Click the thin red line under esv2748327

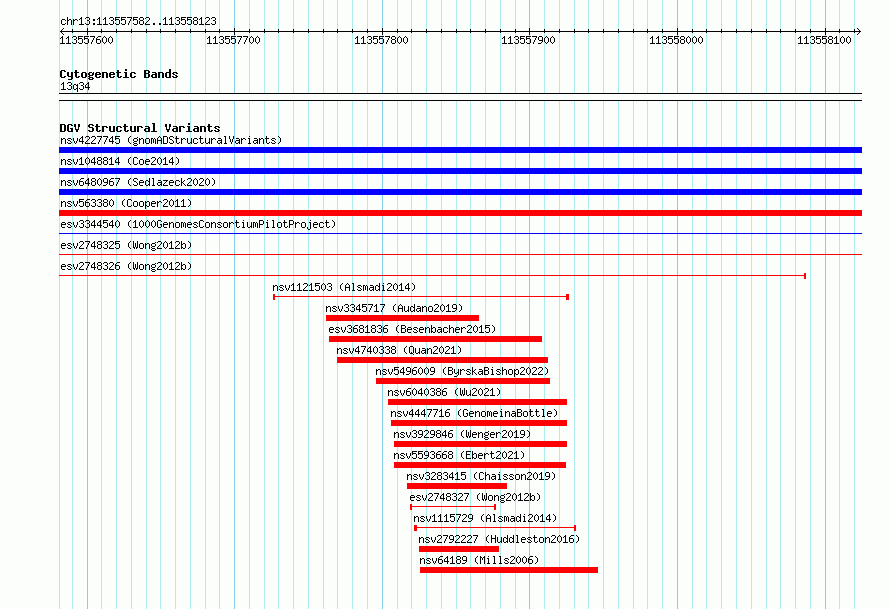pos(453,507)
